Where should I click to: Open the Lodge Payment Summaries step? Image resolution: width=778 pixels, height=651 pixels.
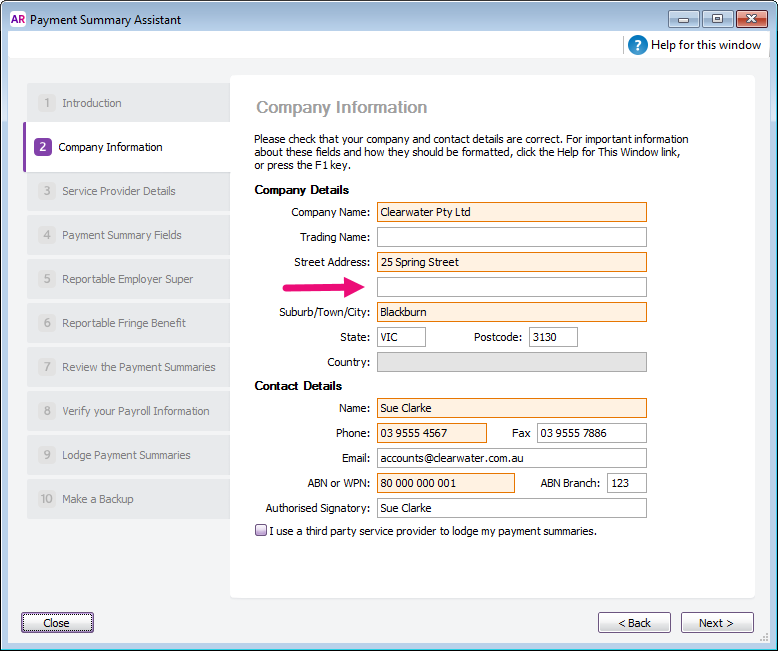[x=127, y=455]
